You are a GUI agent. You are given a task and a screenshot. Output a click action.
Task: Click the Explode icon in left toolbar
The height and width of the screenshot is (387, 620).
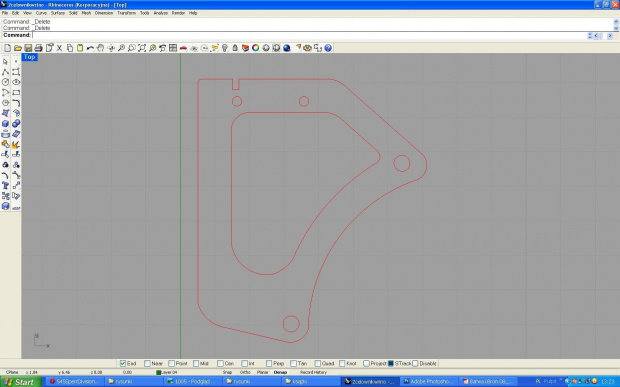click(x=16, y=144)
